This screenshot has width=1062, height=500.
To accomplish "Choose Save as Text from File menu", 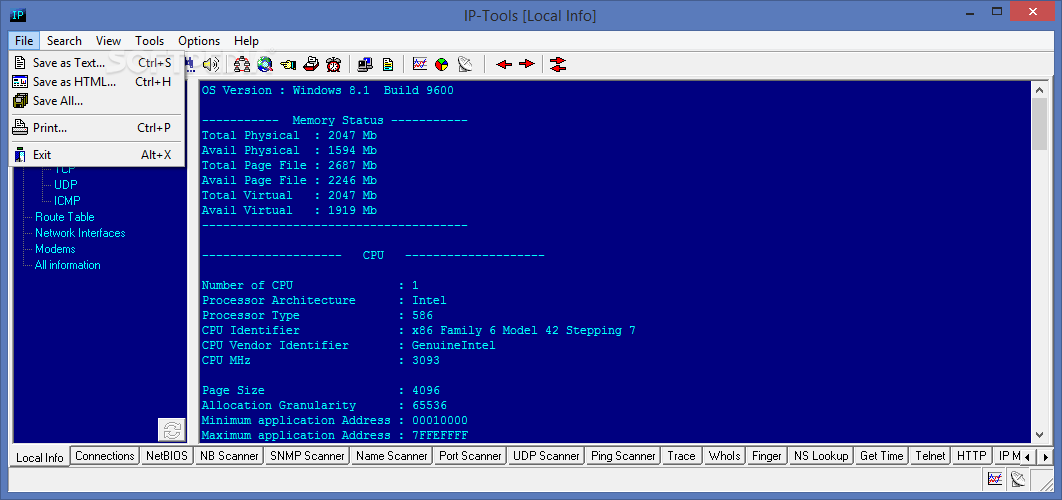I will point(97,63).
